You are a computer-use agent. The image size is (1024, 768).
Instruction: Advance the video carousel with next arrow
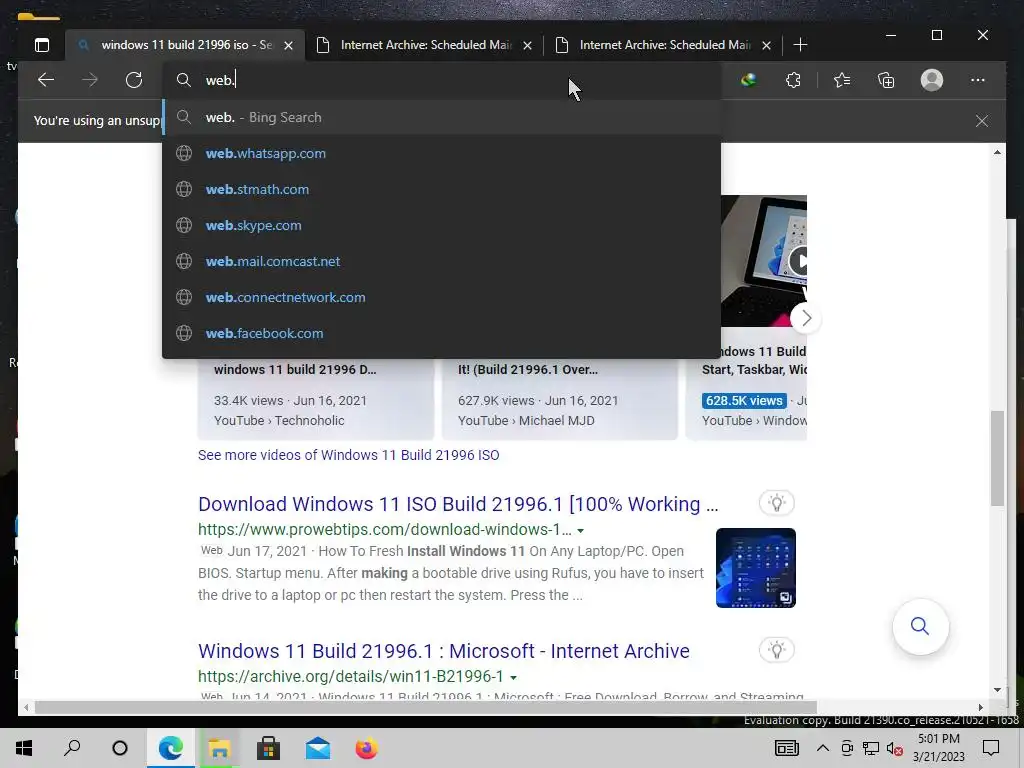click(x=806, y=319)
